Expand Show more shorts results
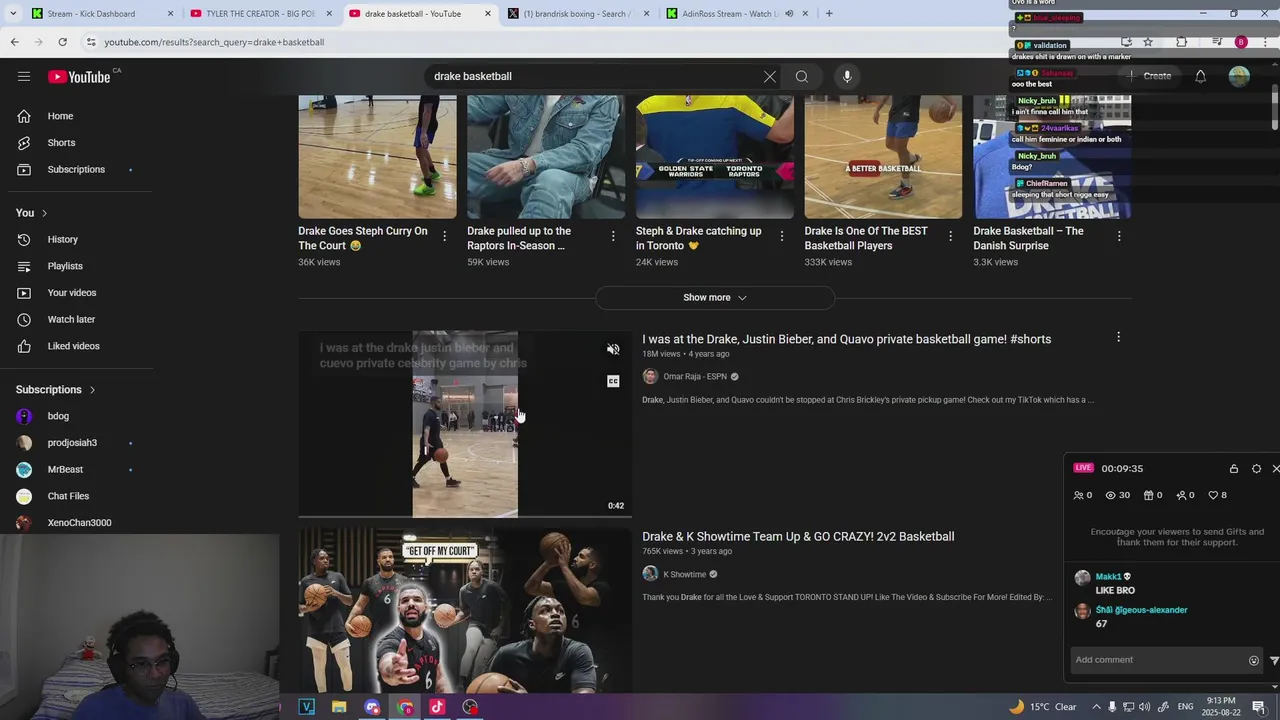Screen dimensions: 1280x720 coord(715,297)
